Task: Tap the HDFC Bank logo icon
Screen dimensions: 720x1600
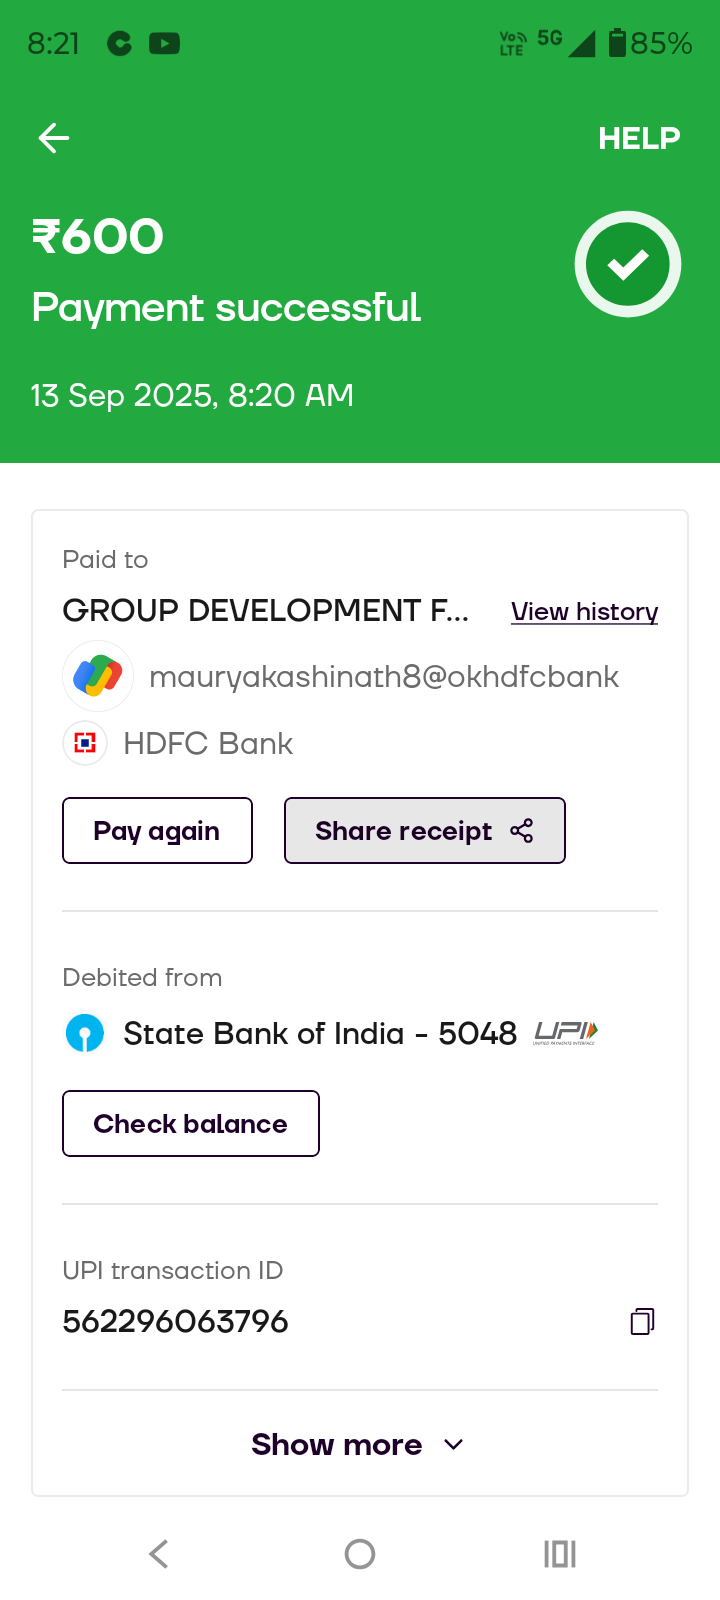Action: pos(85,743)
